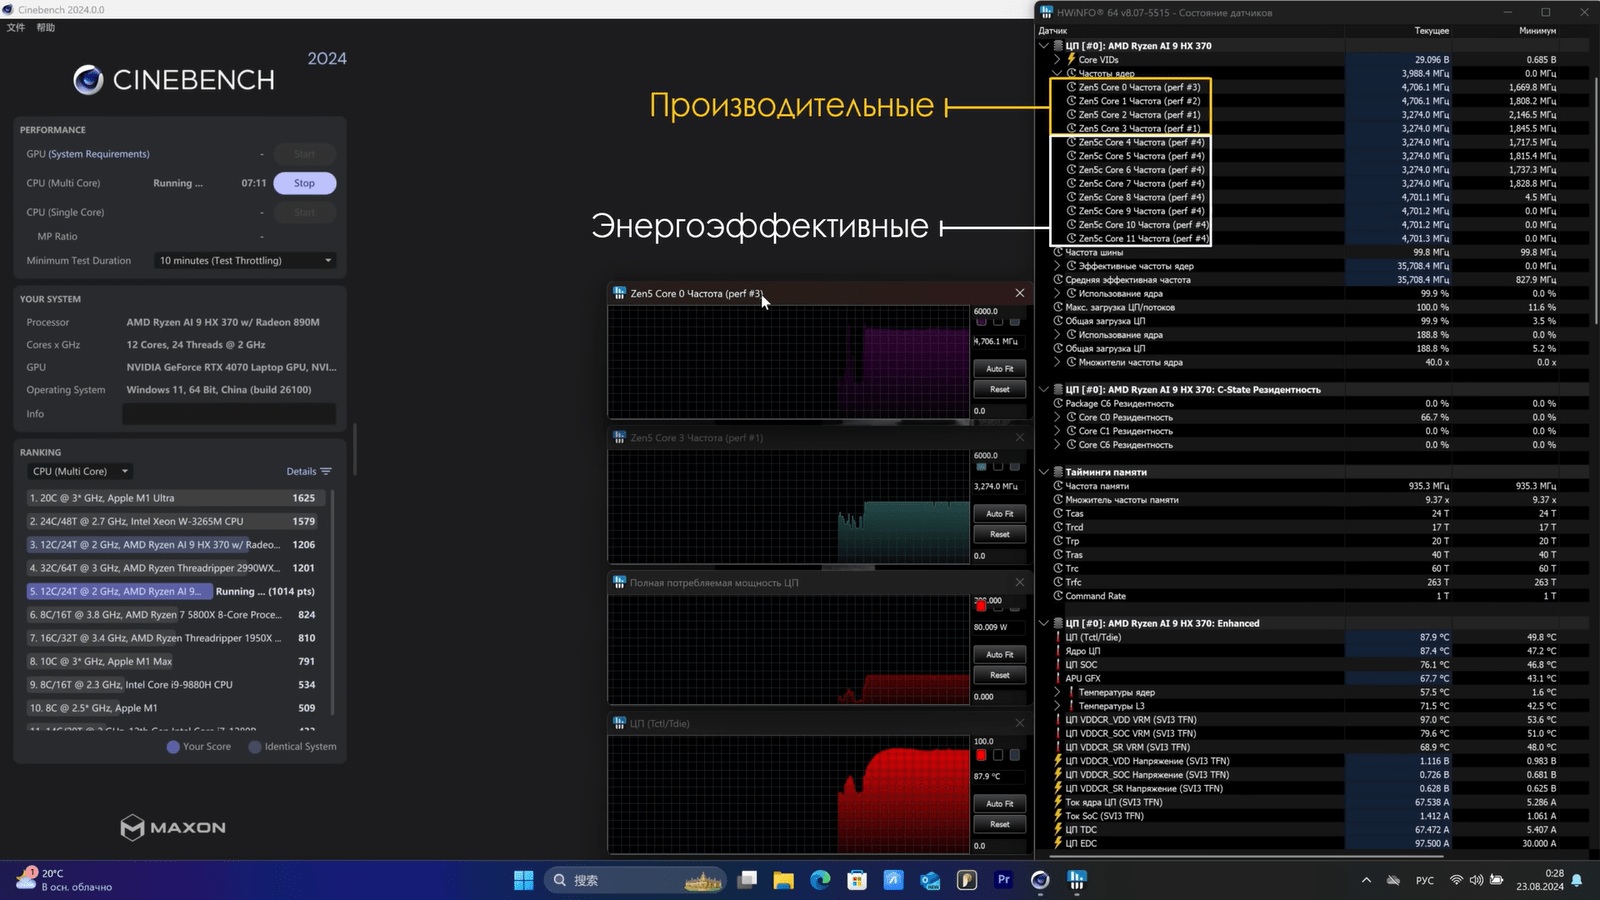Image resolution: width=1600 pixels, height=900 pixels.
Task: Open Microsoft Store from the taskbar
Action: (x=857, y=880)
